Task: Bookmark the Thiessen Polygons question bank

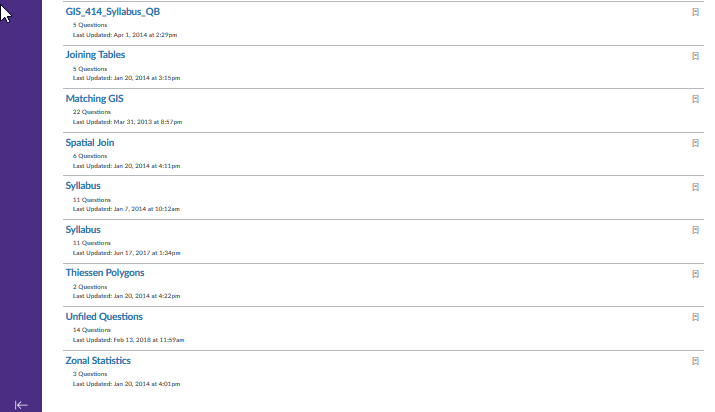Action: [695, 274]
